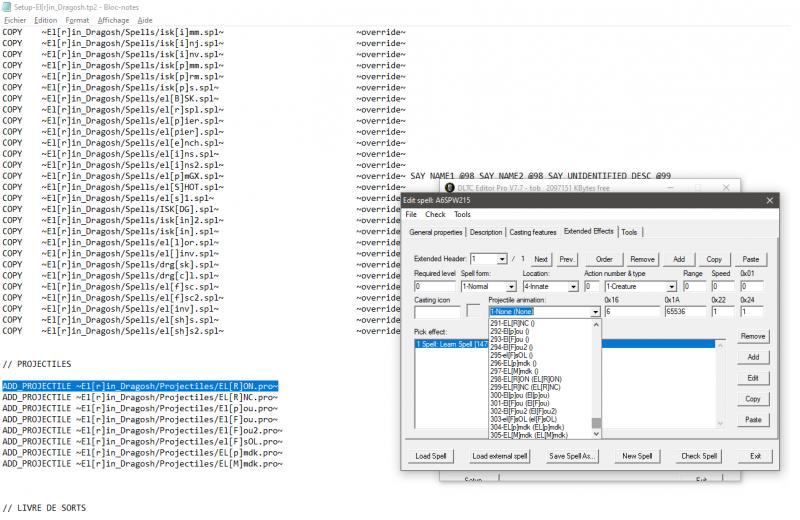This screenshot has width=800, height=520.
Task: Open the Check menu in Edit spell dialog
Action: click(435, 214)
